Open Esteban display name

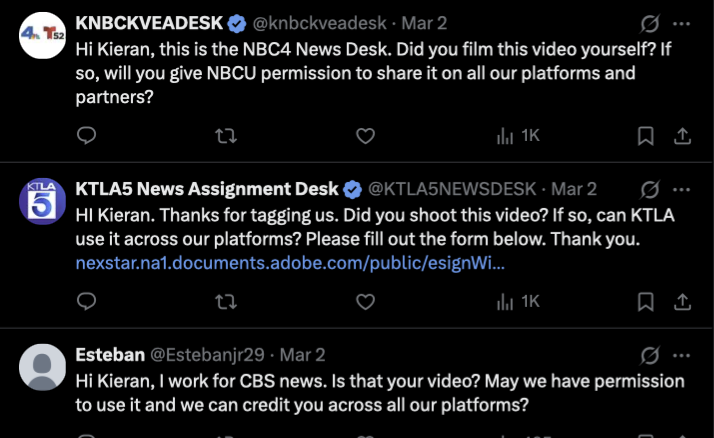click(110, 354)
